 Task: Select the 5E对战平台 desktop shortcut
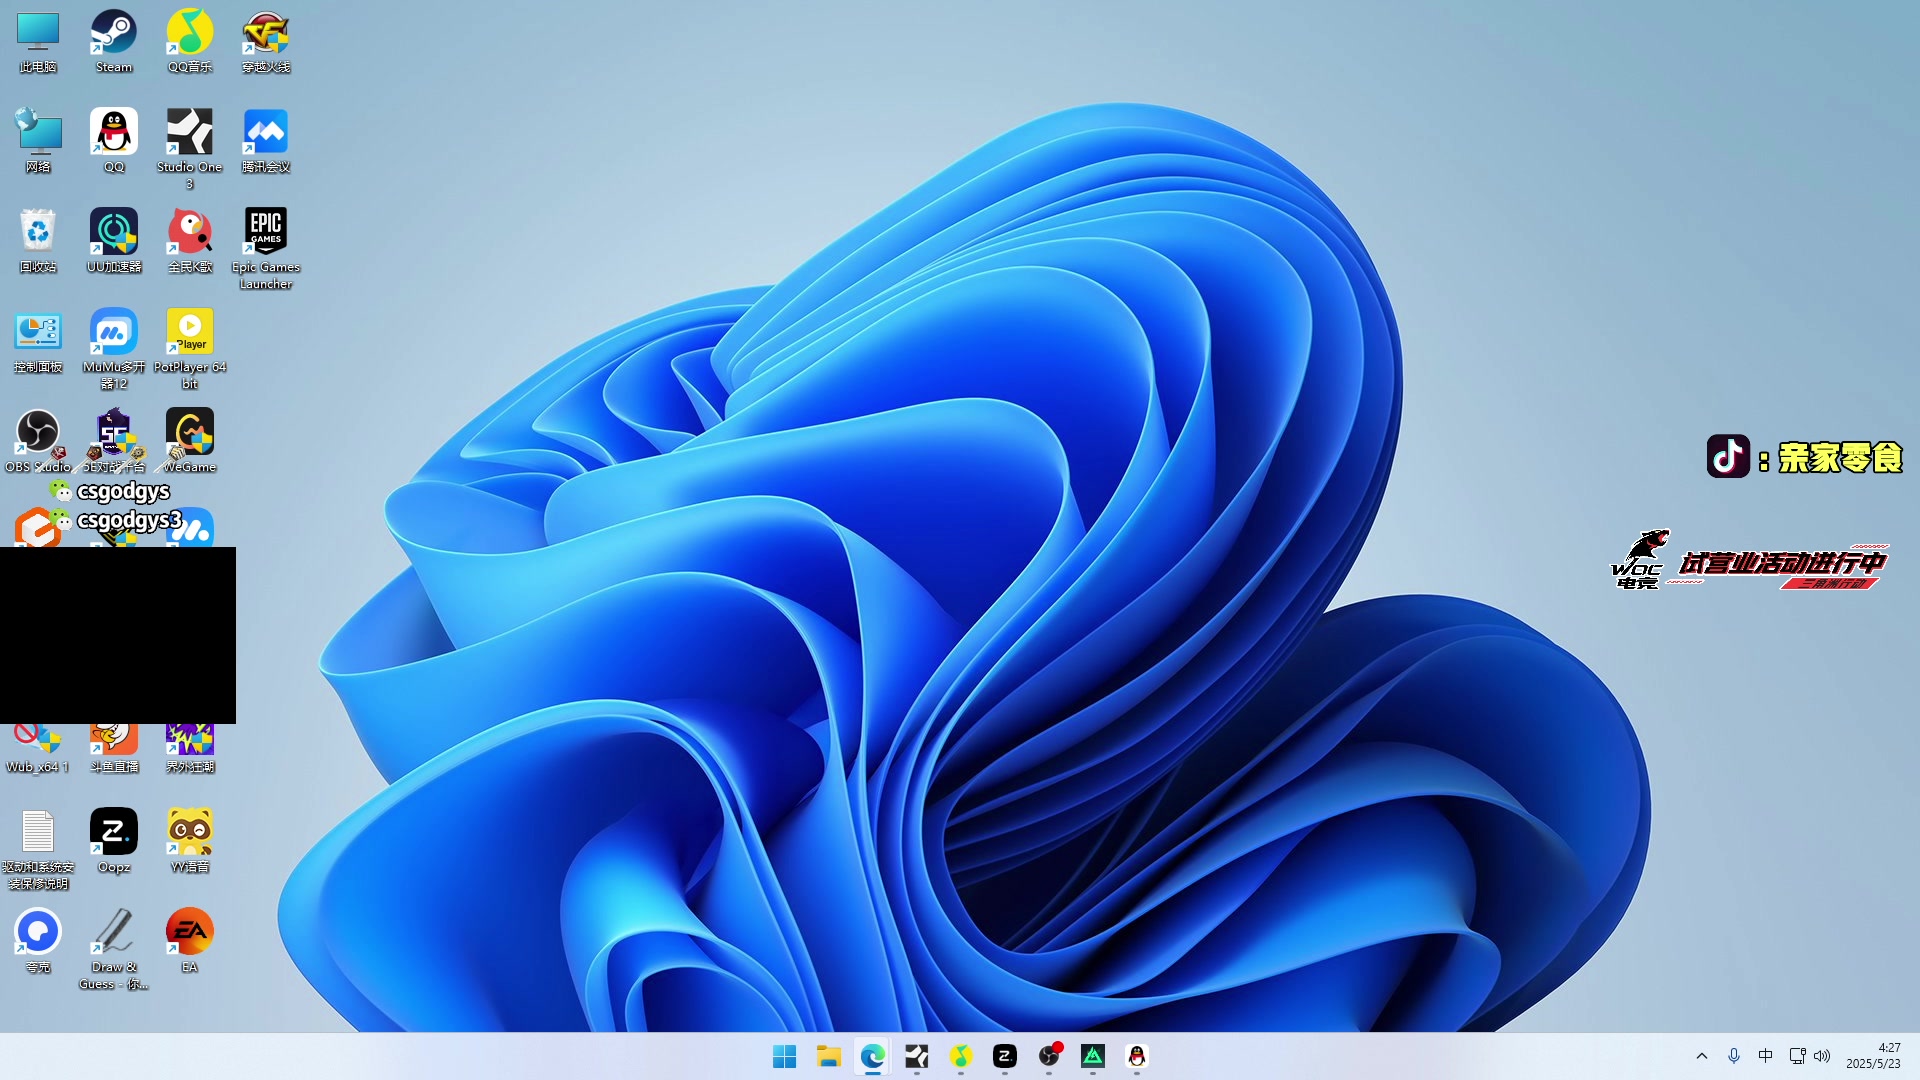pos(114,442)
